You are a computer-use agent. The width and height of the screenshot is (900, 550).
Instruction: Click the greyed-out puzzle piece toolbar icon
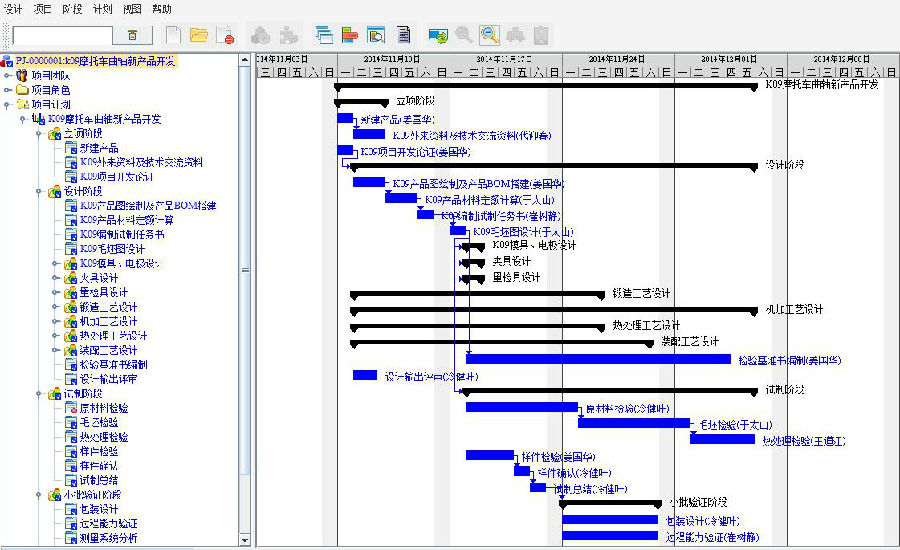(288, 36)
